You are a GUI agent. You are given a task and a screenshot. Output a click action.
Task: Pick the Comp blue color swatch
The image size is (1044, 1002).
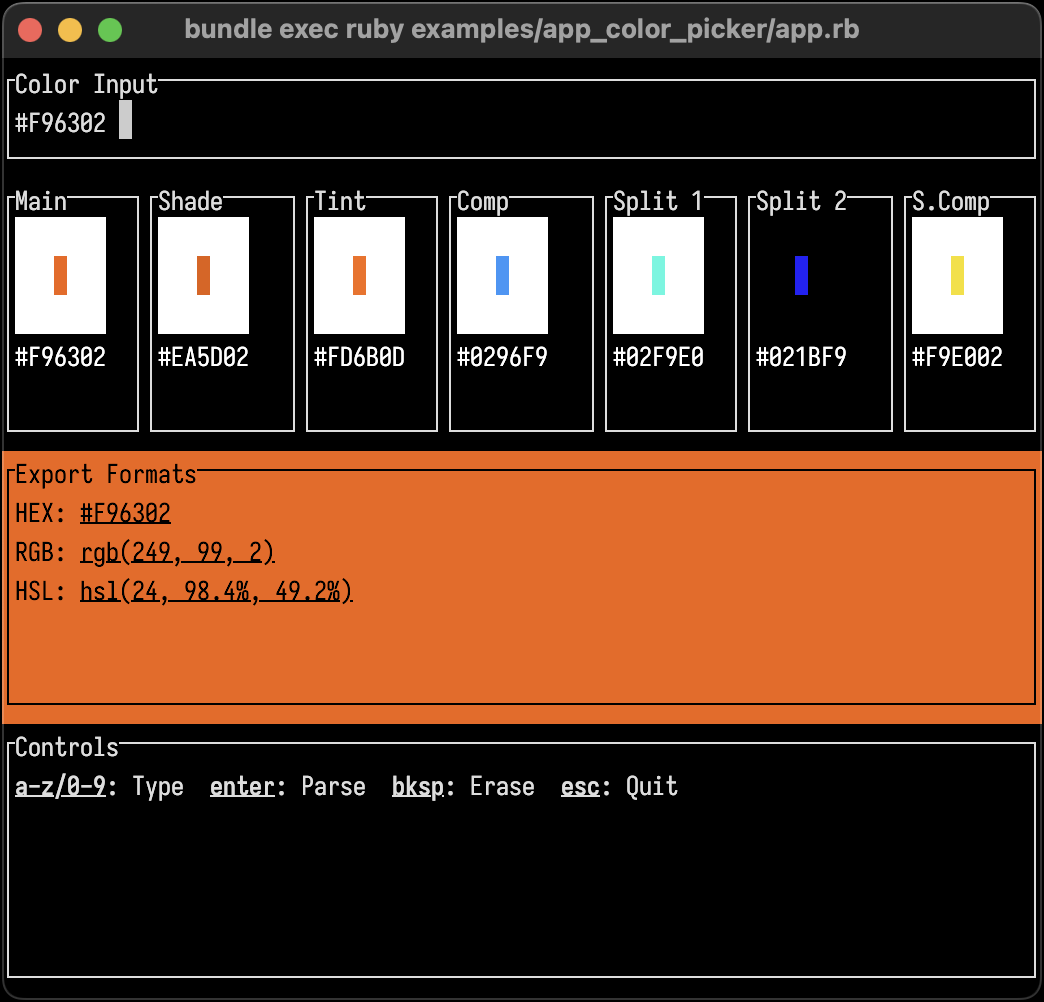[x=502, y=275]
